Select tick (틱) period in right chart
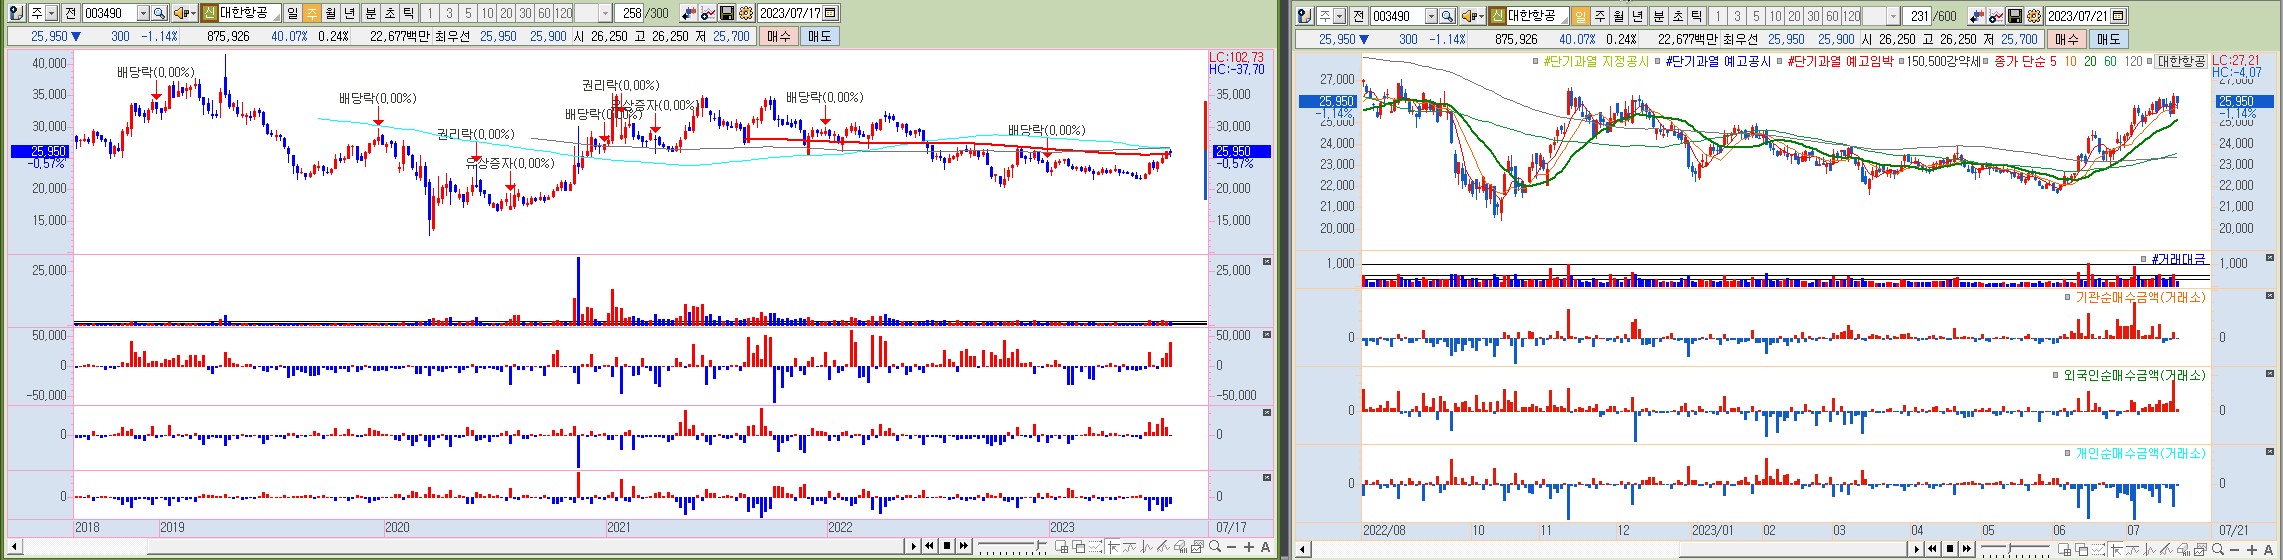2283x560 pixels. (1696, 15)
